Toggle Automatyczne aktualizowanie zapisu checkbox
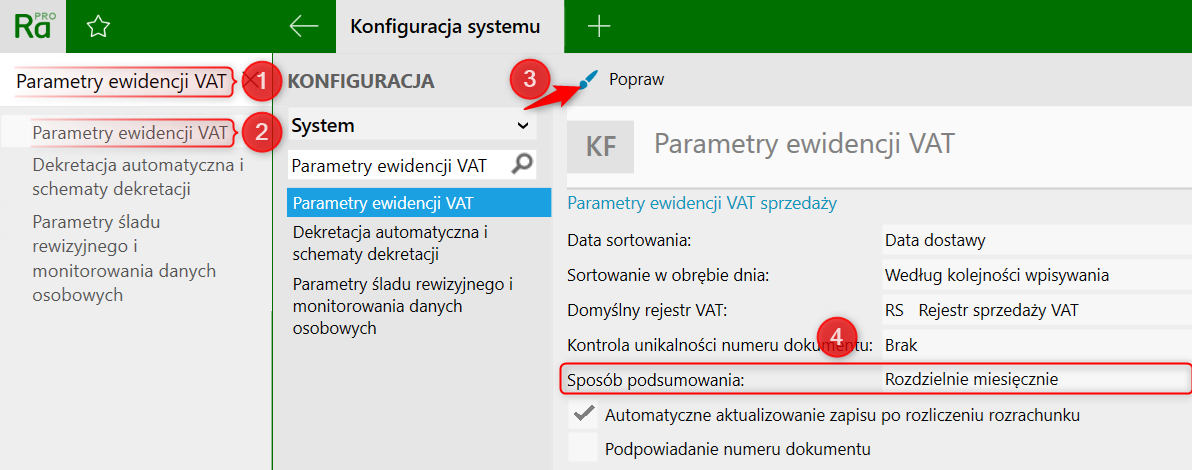 [x=584, y=415]
